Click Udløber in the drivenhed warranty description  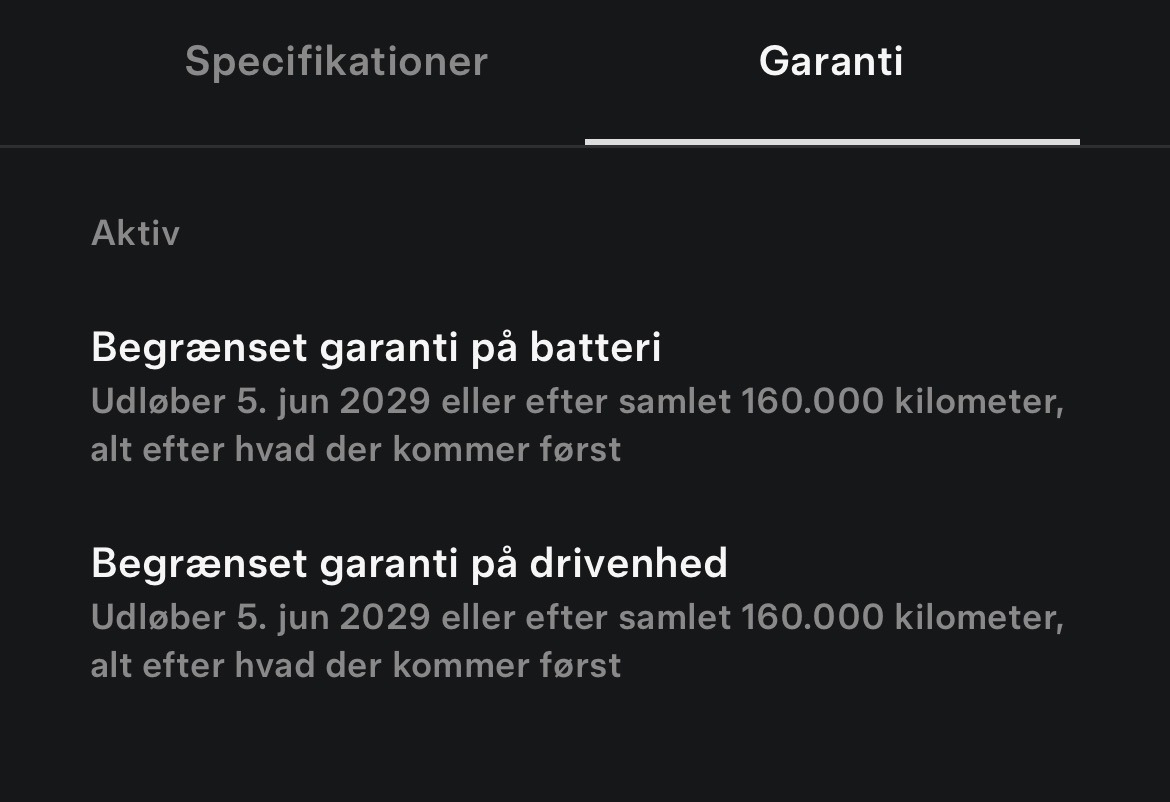point(158,618)
